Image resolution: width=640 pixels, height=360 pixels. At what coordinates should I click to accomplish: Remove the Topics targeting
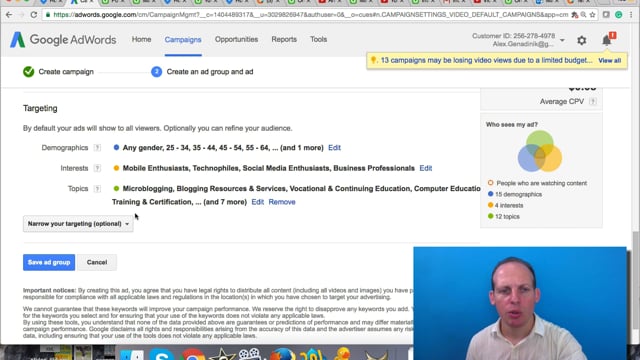(282, 202)
